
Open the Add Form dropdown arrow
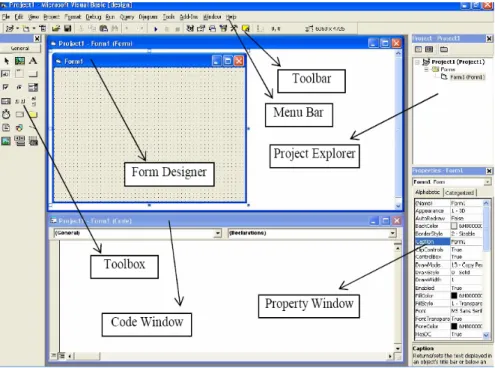click(x=34, y=29)
